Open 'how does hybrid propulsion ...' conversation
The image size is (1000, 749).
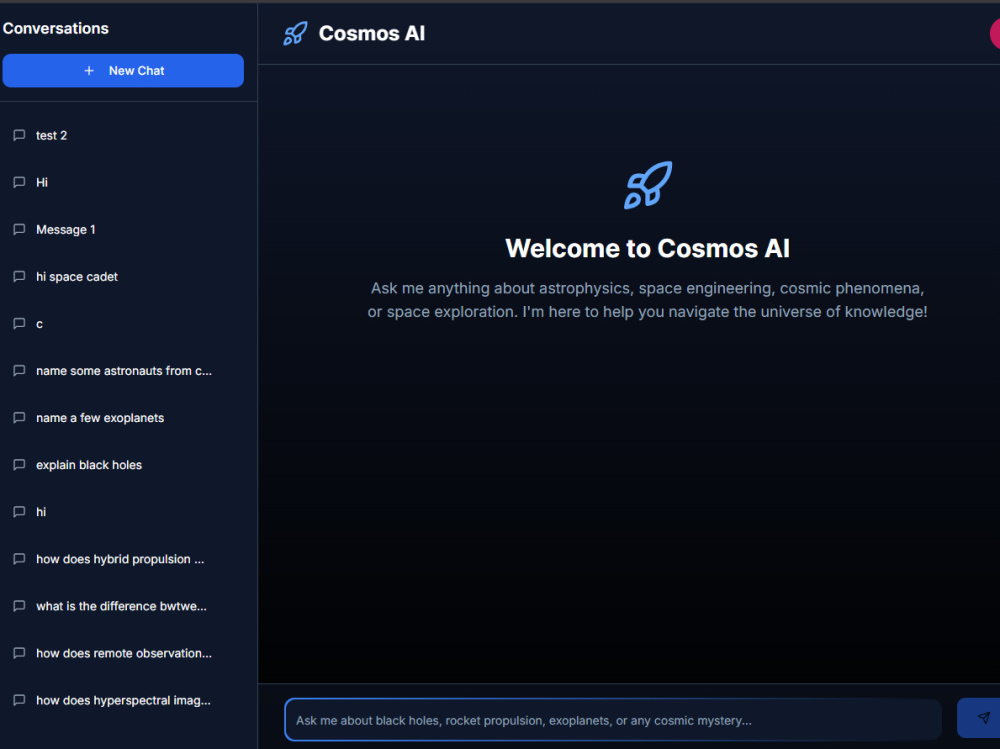tap(123, 559)
